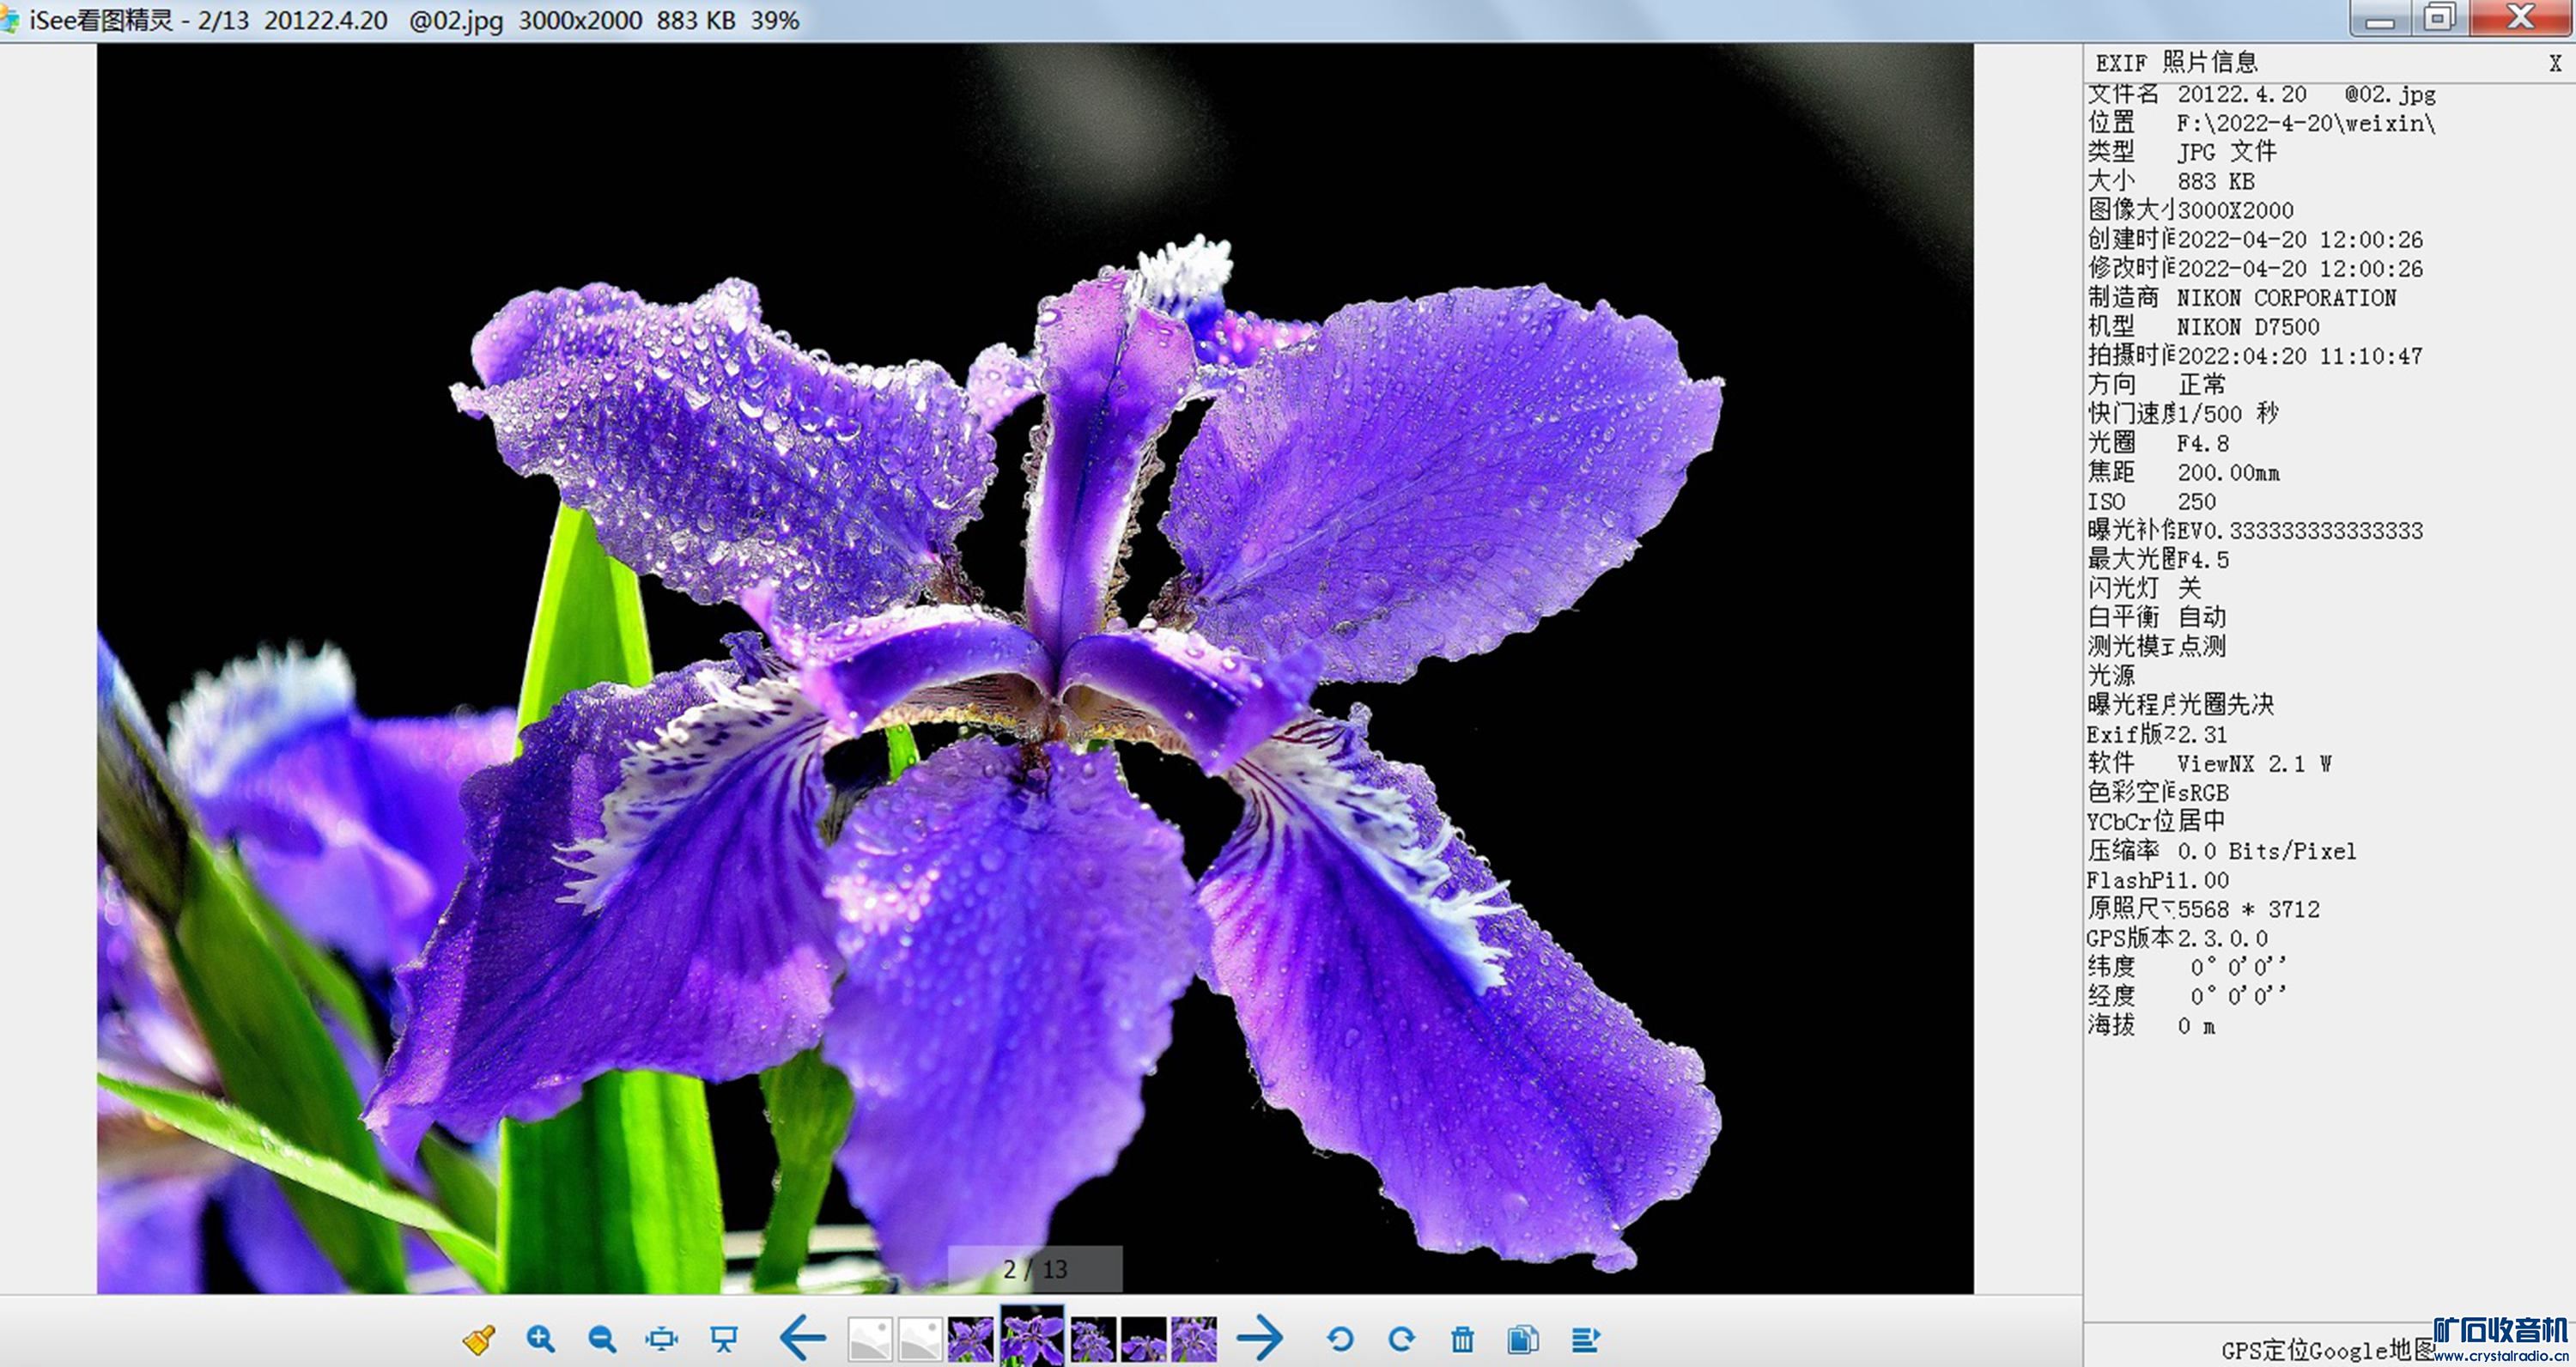Copy the image file icon
The height and width of the screenshot is (1367, 2576).
coord(1523,1339)
